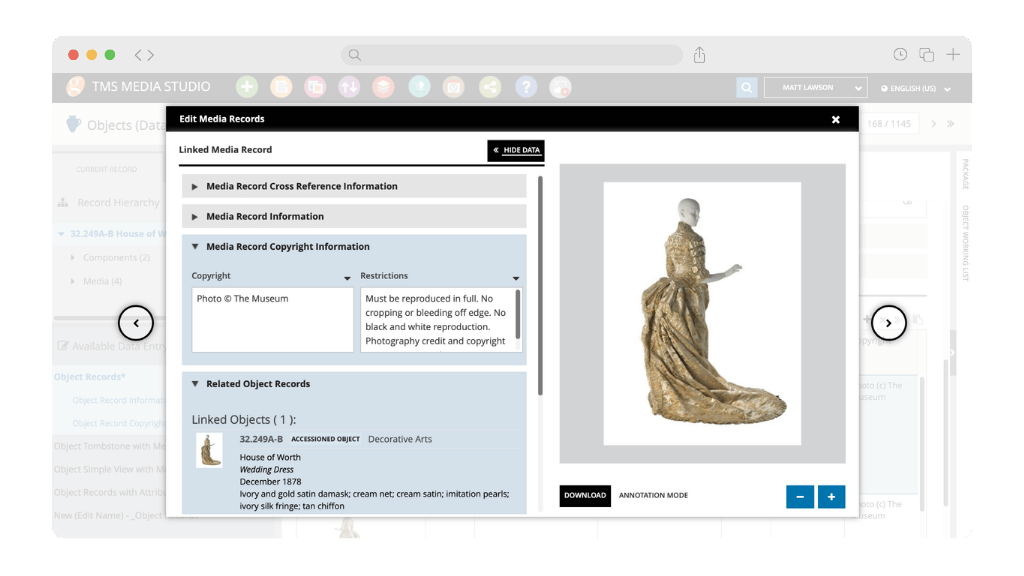1024x576 pixels.
Task: Click the green add new record icon
Action: (247, 87)
